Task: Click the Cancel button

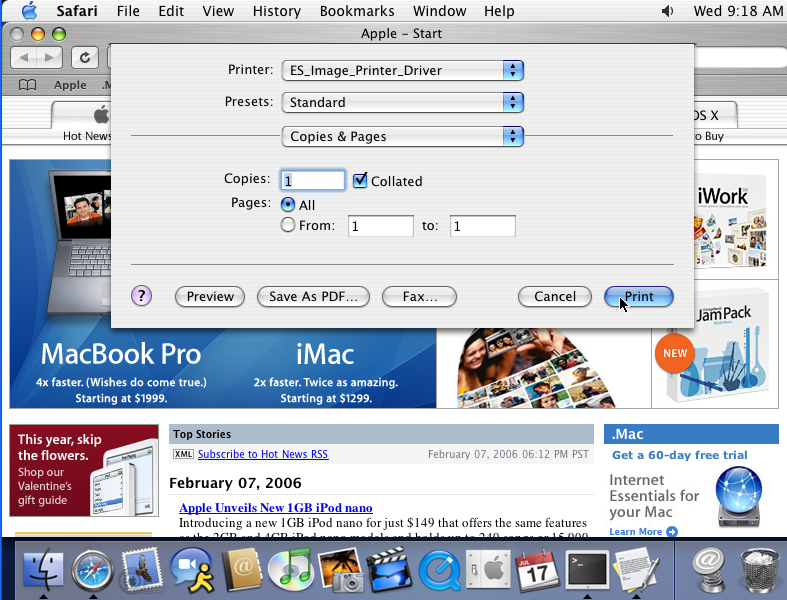Action: click(x=555, y=296)
